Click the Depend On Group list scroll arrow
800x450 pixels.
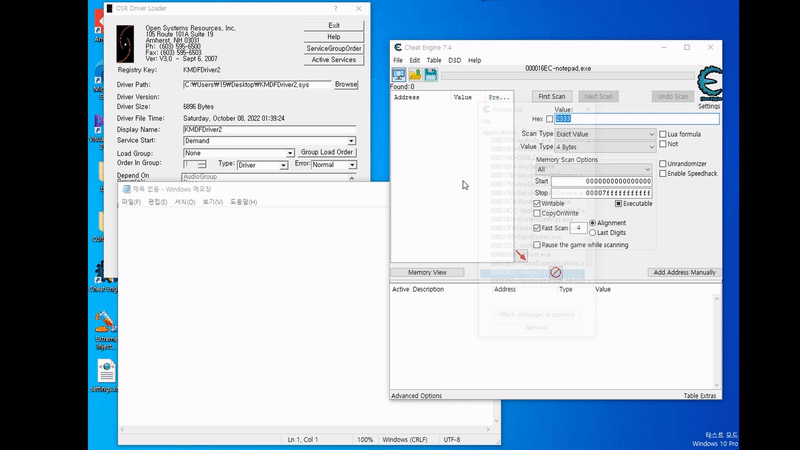tap(352, 178)
